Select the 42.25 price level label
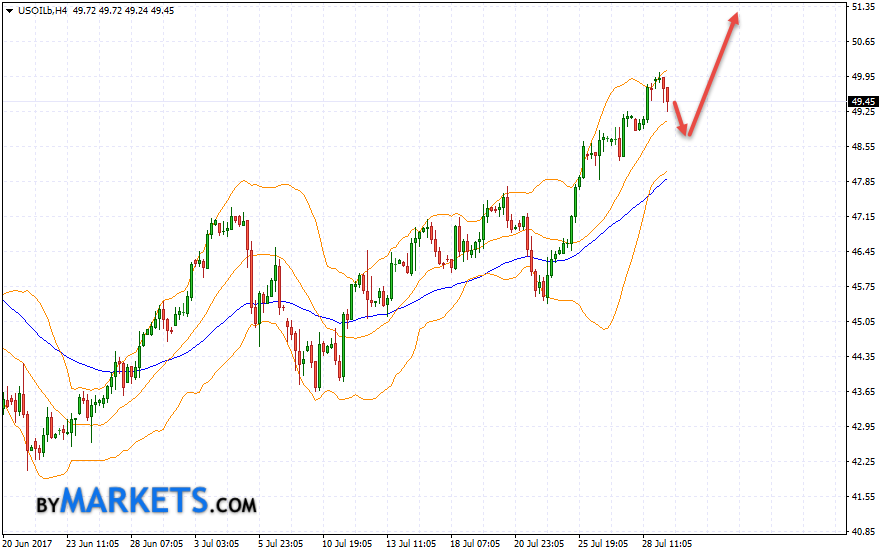Screen dimensions: 886x555 (x=861, y=462)
